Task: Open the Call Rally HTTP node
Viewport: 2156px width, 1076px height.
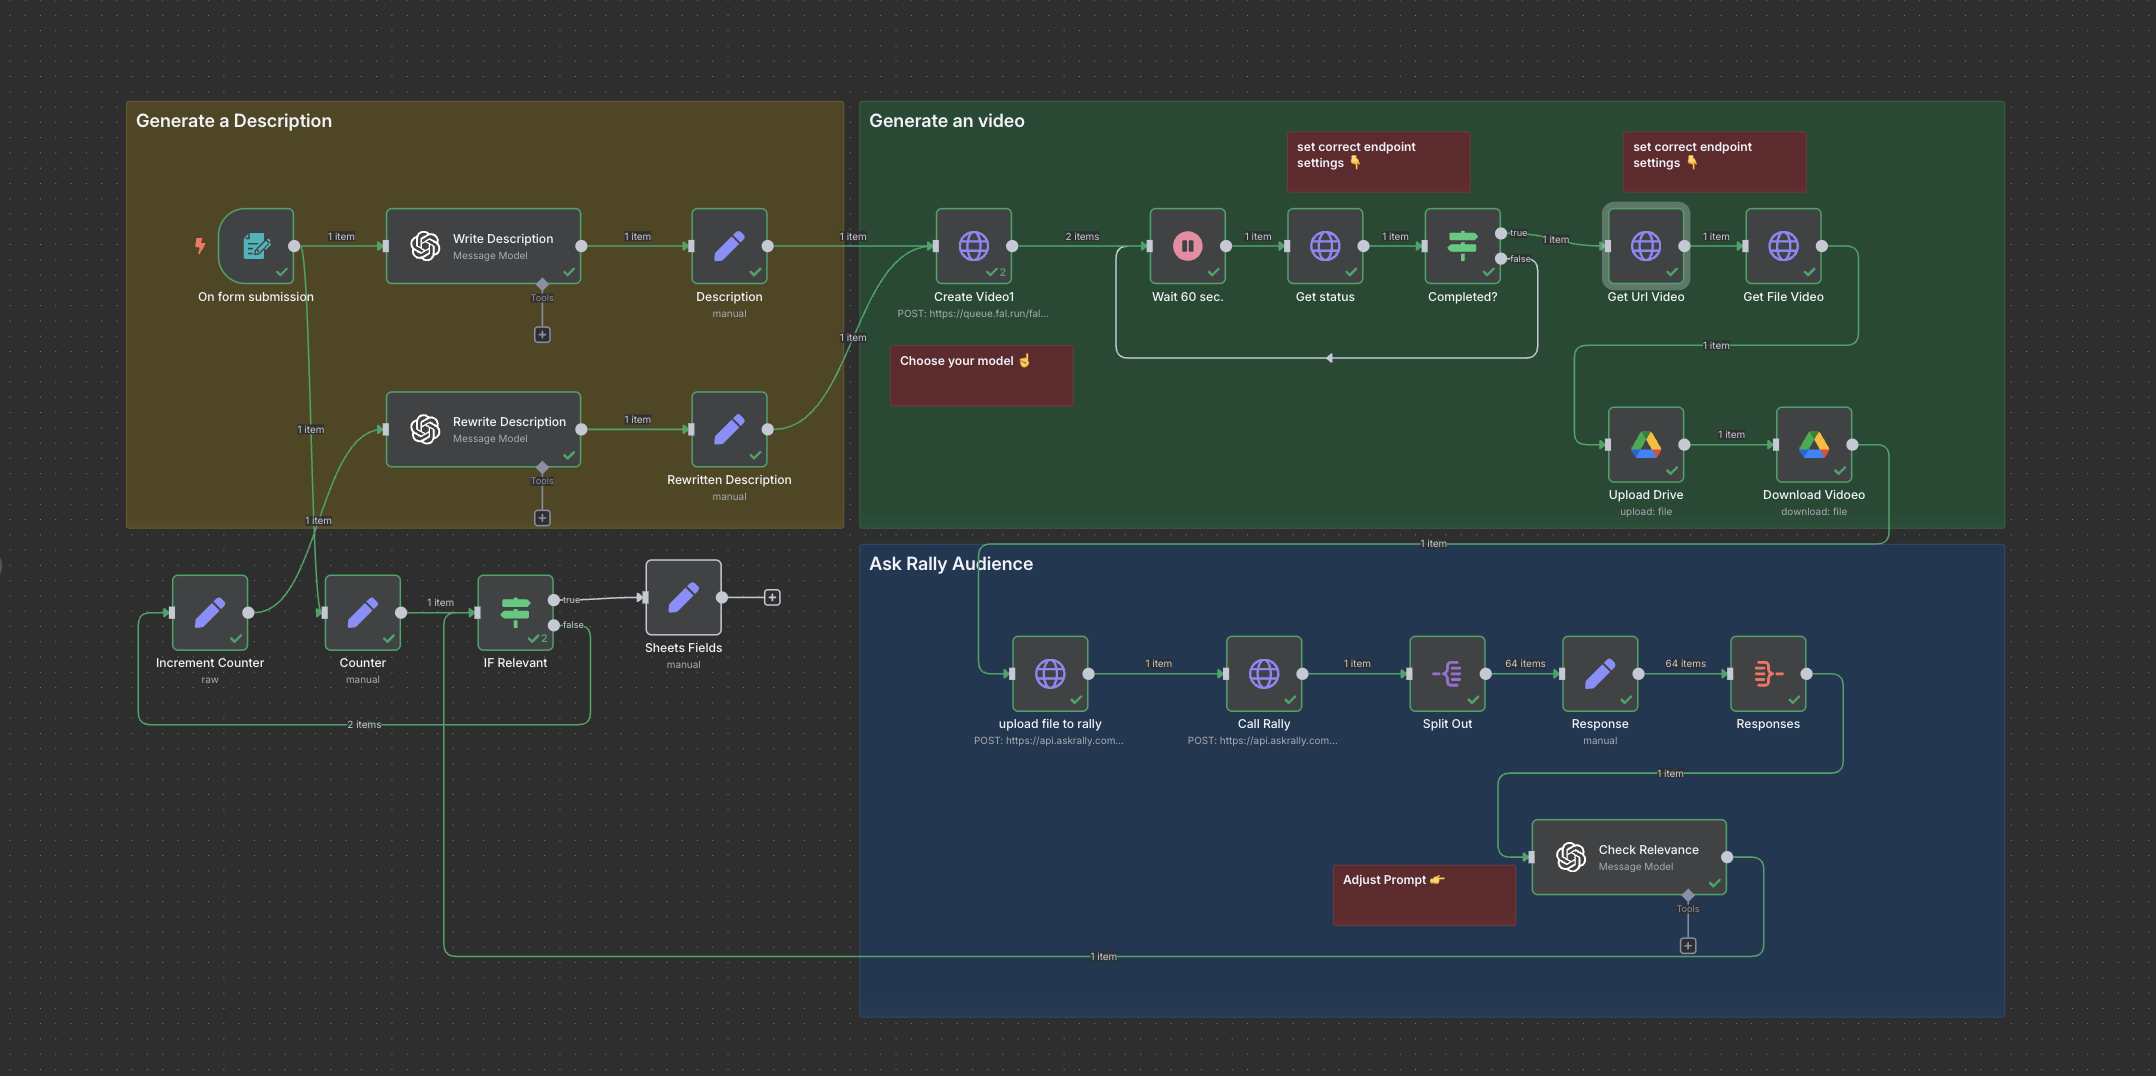Action: (1264, 673)
